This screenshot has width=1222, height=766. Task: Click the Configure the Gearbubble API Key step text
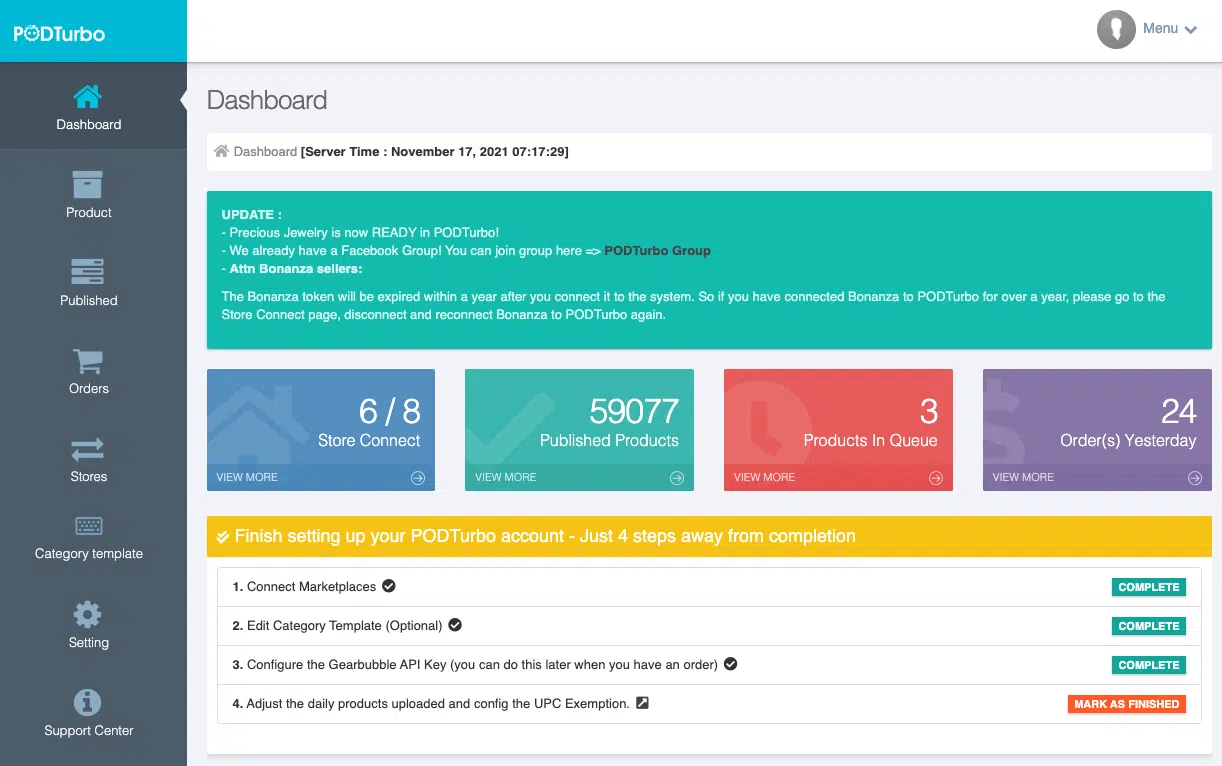click(x=482, y=665)
